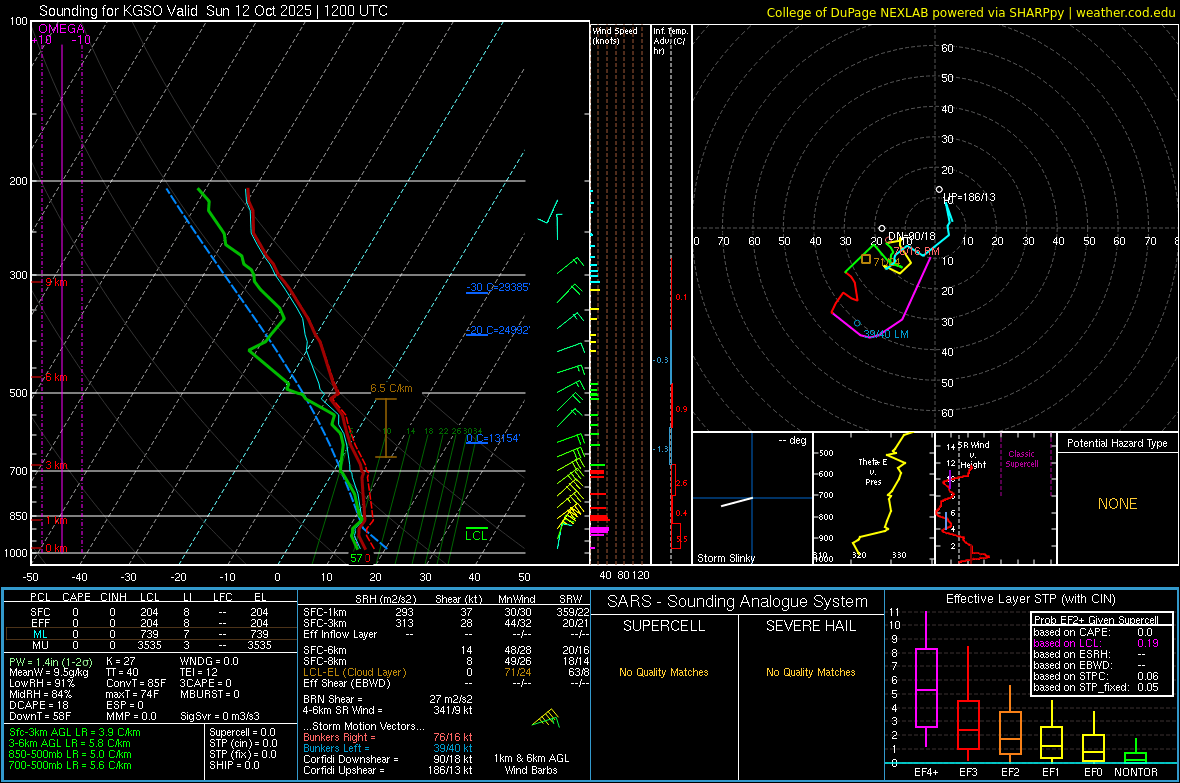Click the Sfc-3km AGL LR value
Screen dimensions: 1180x783
pos(75,732)
